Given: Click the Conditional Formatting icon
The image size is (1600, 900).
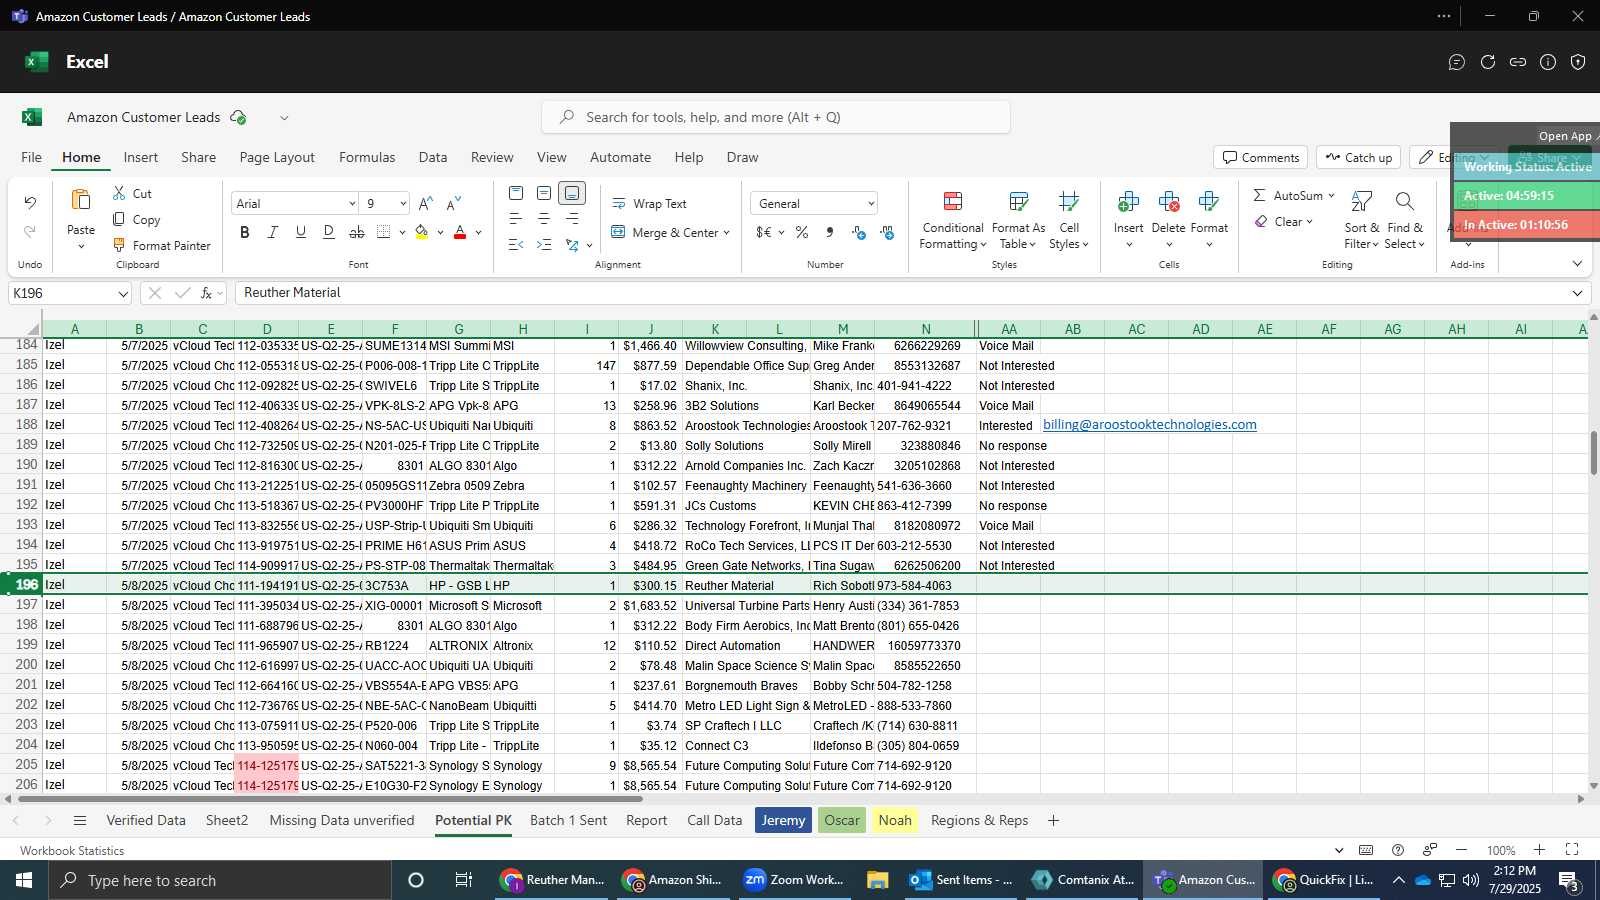Looking at the screenshot, I should pyautogui.click(x=953, y=202).
